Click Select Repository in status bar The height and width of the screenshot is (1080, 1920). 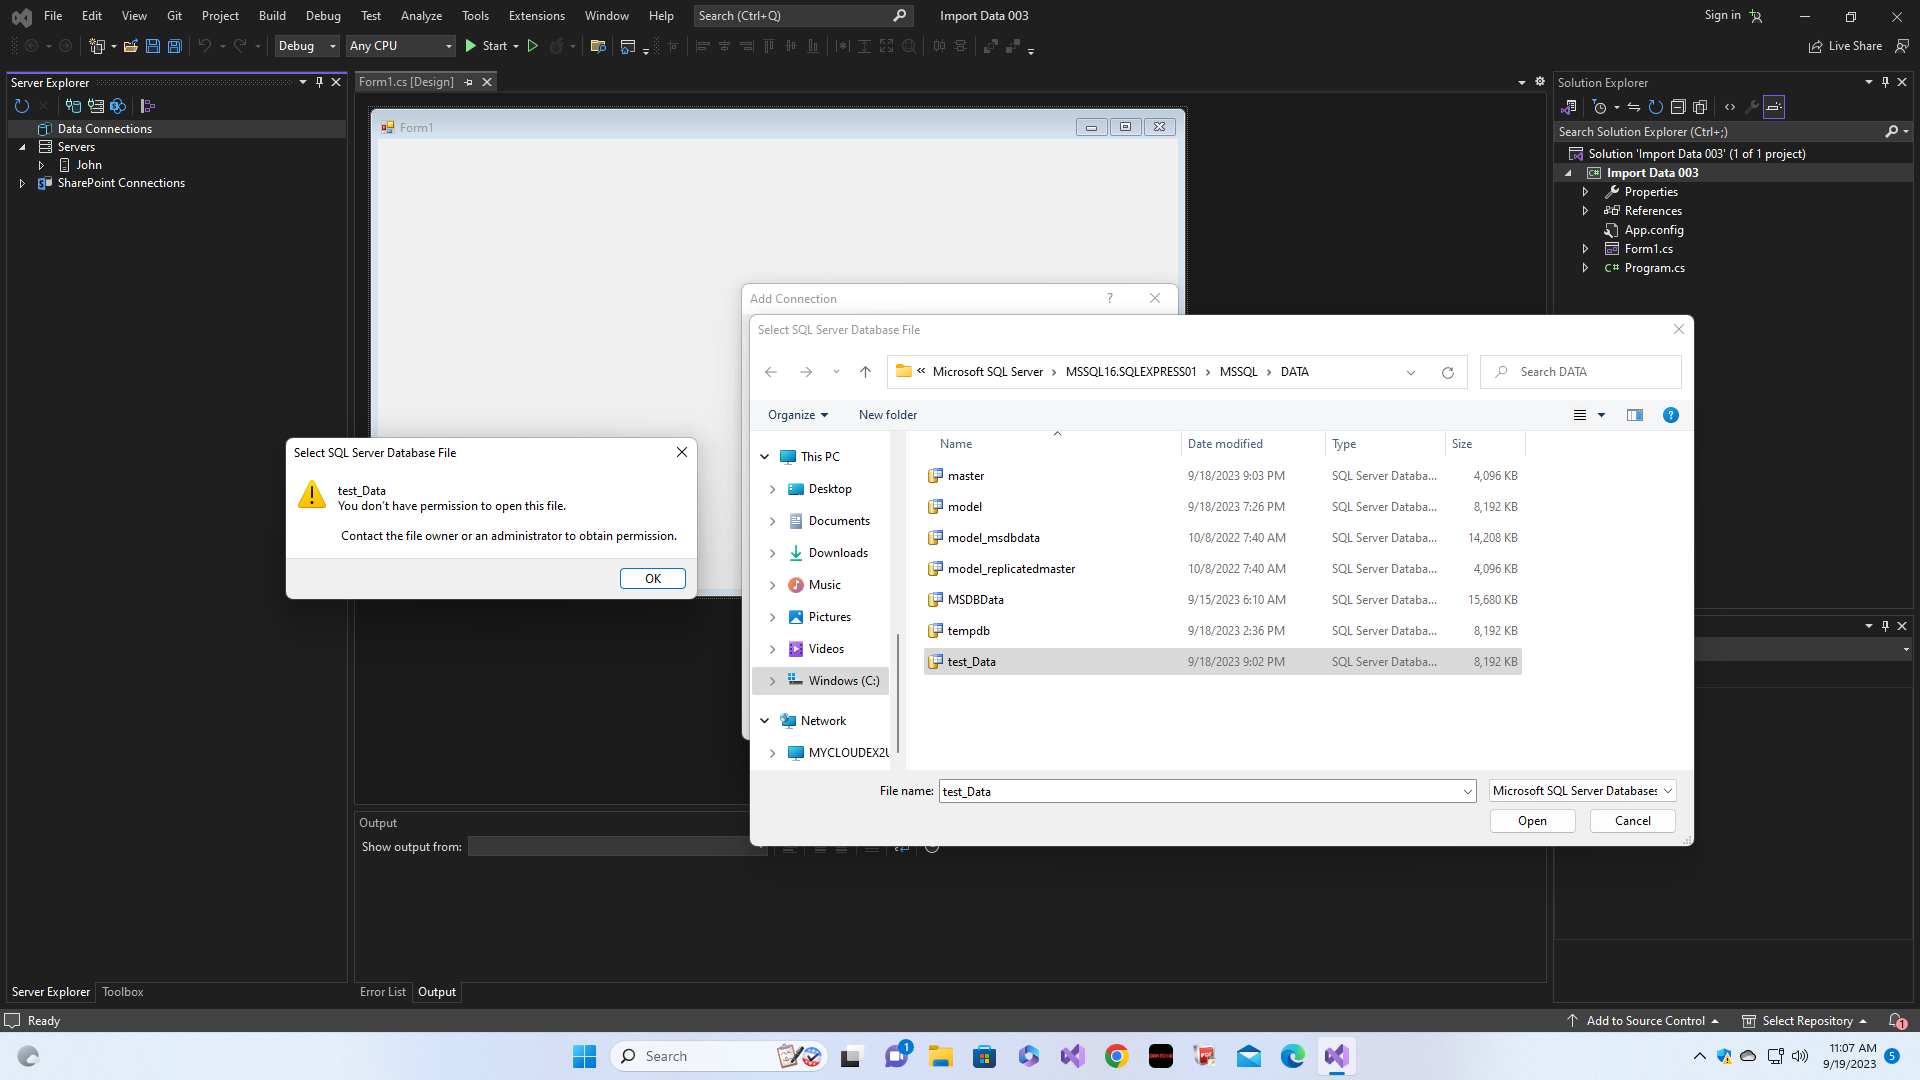click(1806, 1021)
